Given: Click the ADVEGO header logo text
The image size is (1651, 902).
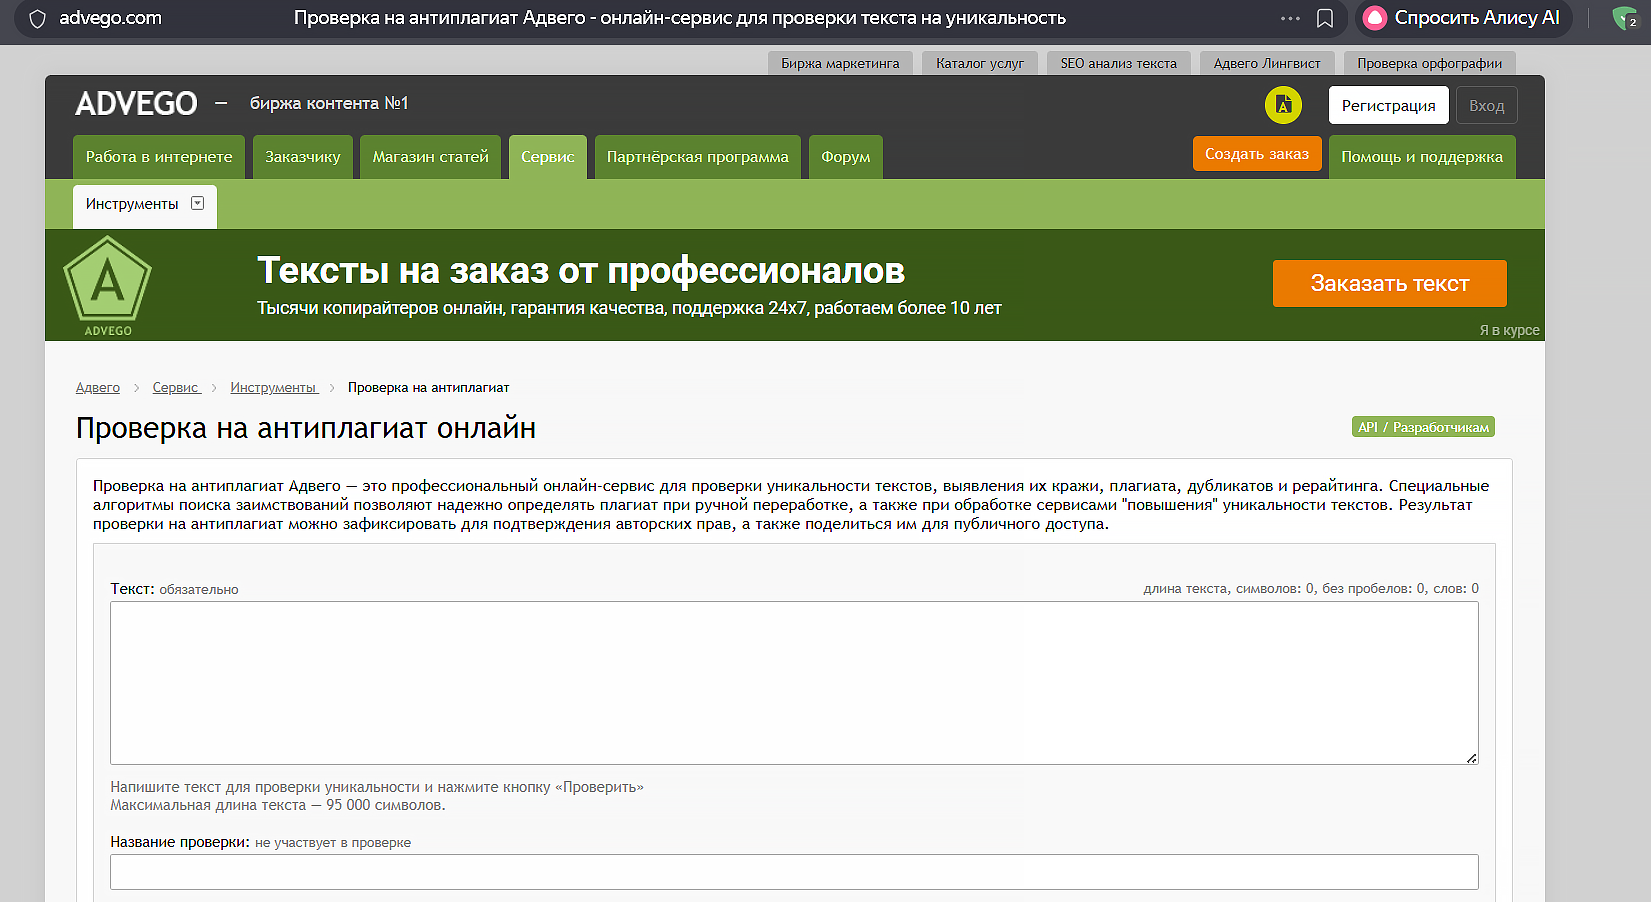Looking at the screenshot, I should [x=136, y=103].
